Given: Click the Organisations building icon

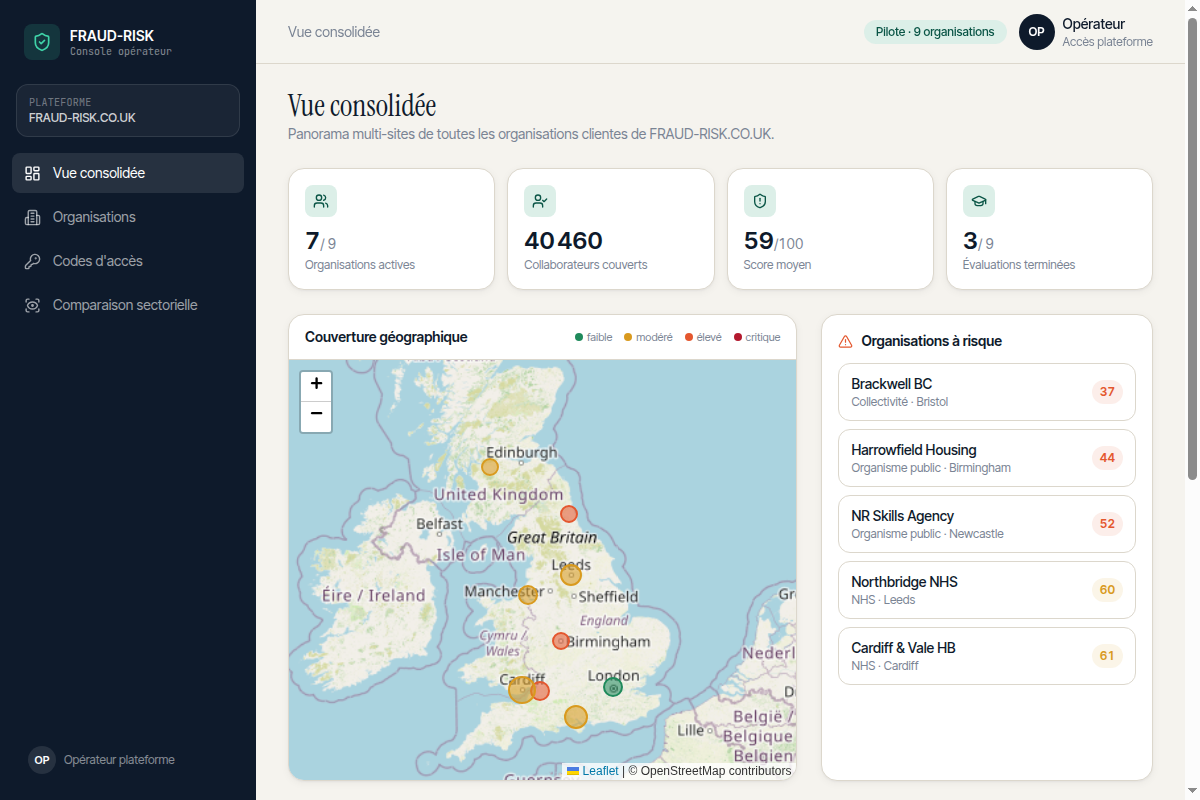Looking at the screenshot, I should point(33,217).
